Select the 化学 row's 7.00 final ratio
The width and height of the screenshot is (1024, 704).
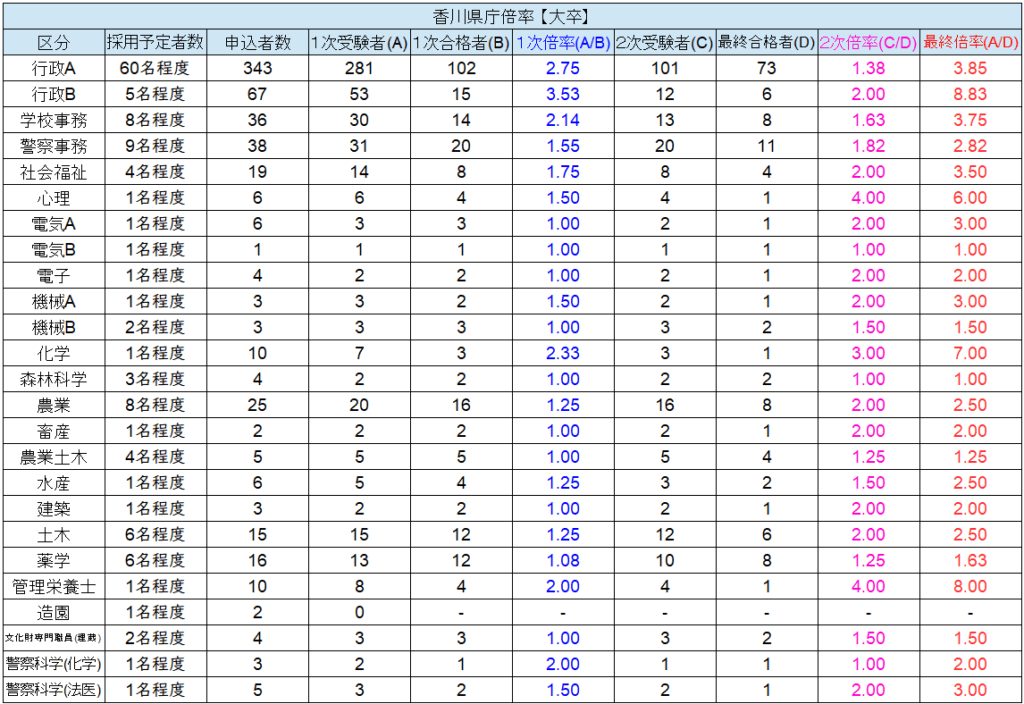(970, 353)
